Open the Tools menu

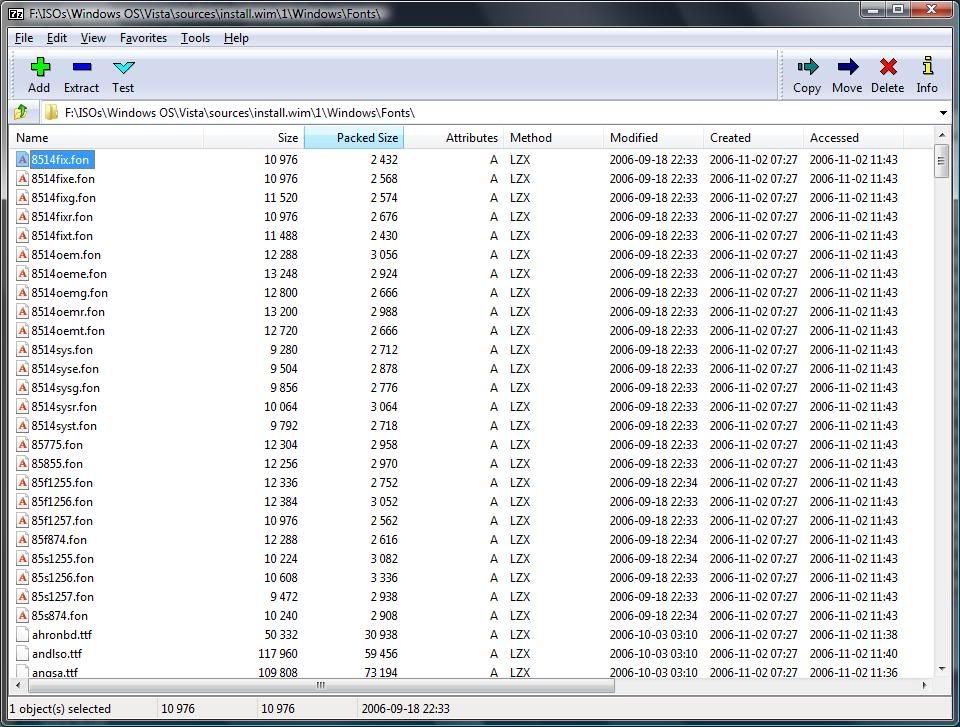point(195,38)
